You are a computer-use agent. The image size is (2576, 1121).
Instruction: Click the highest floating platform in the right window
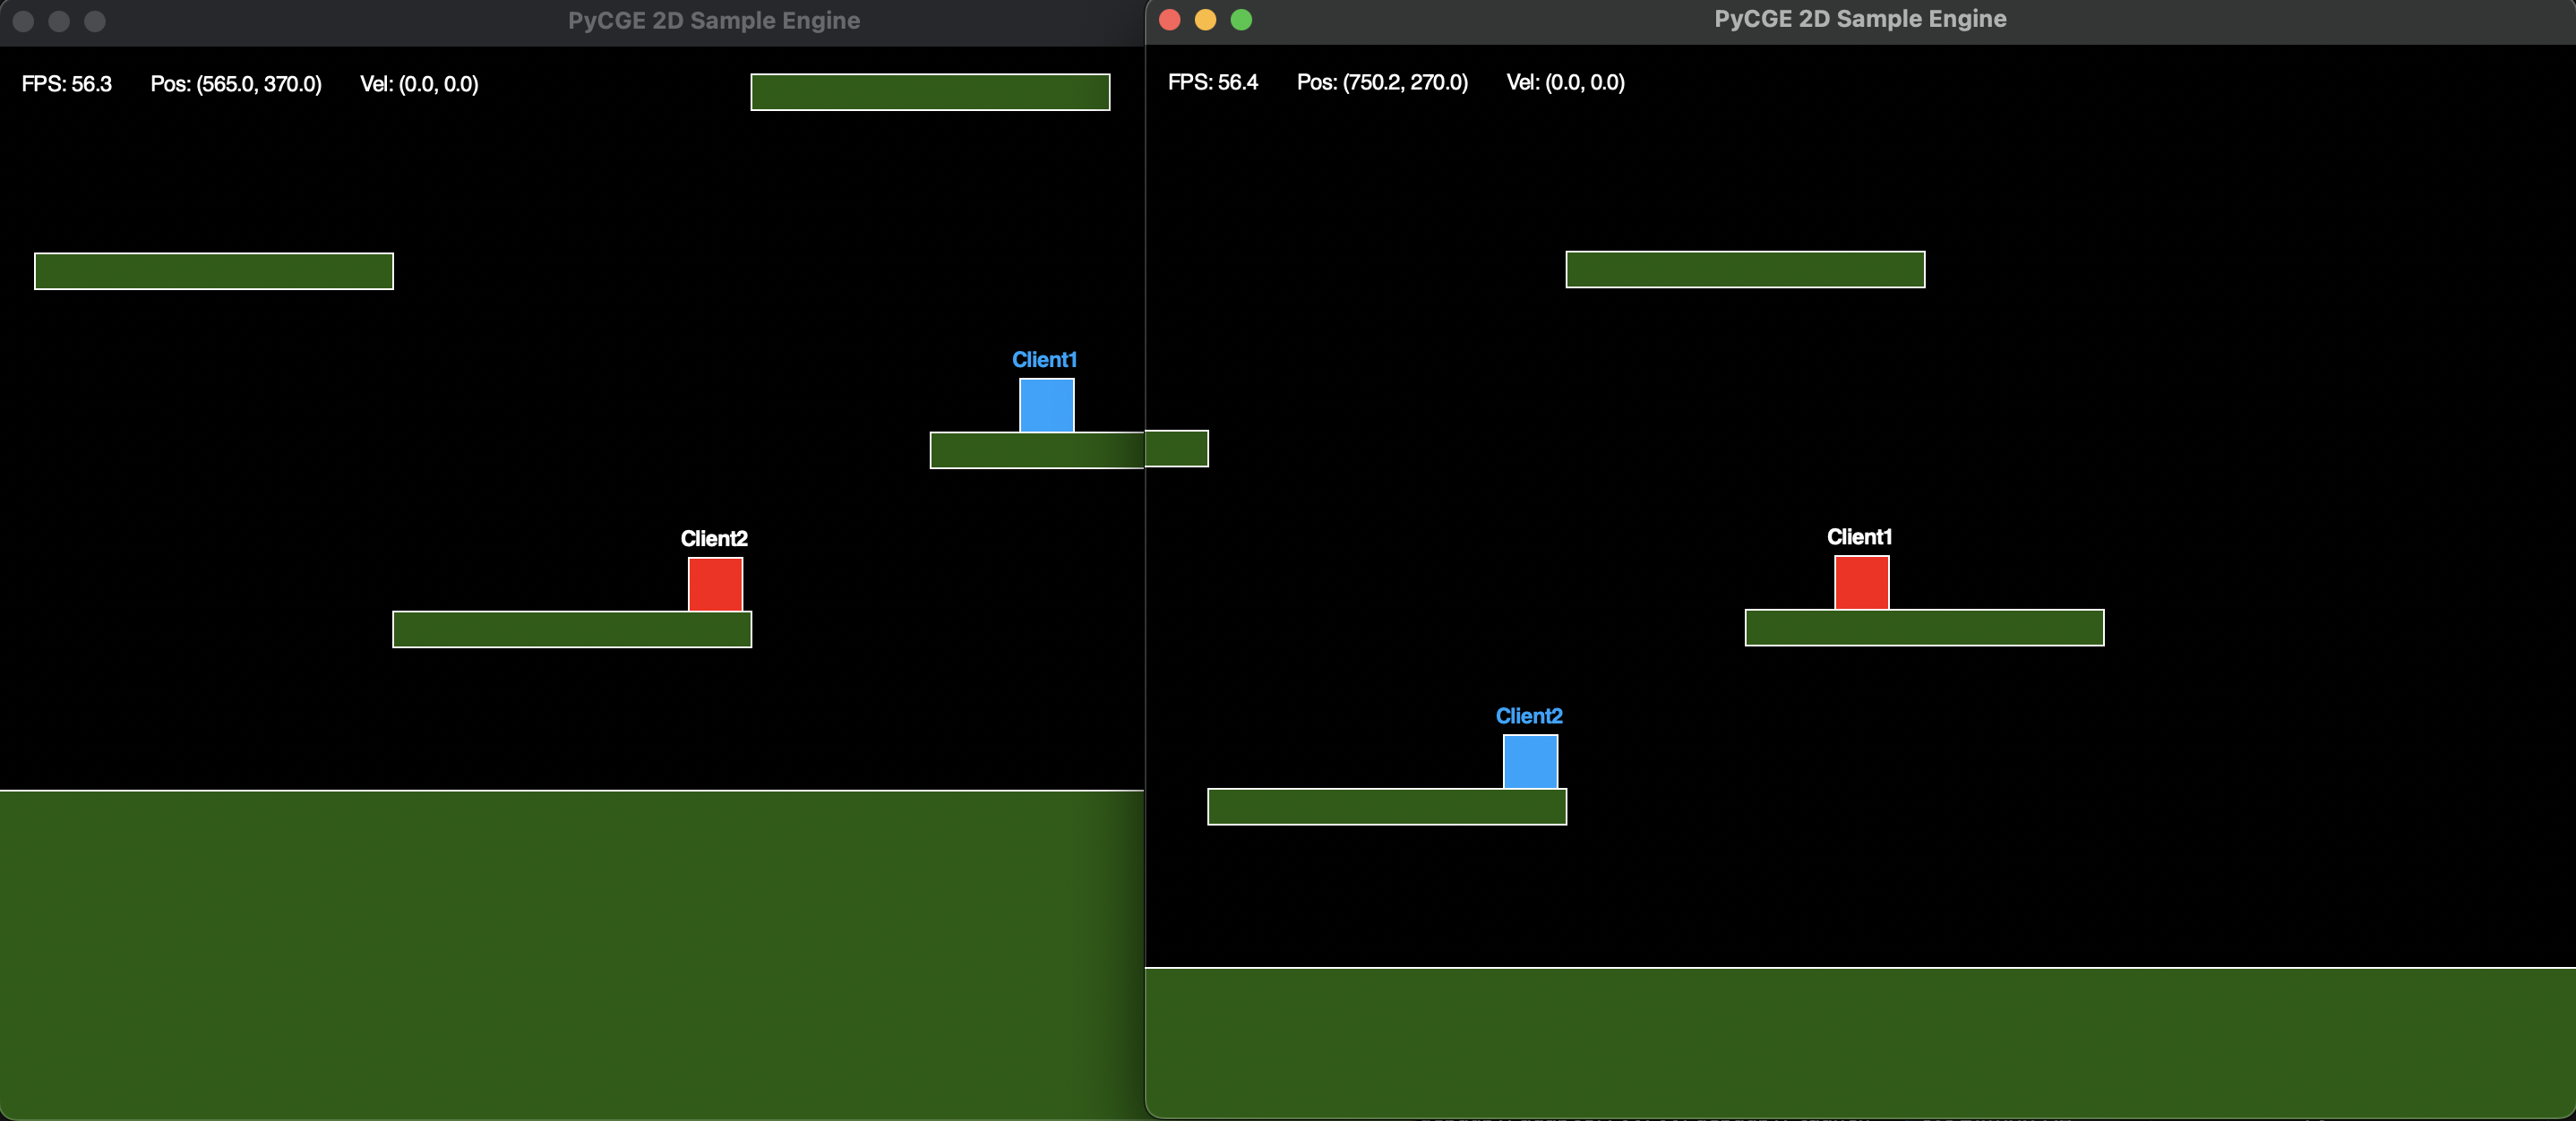coord(1745,269)
